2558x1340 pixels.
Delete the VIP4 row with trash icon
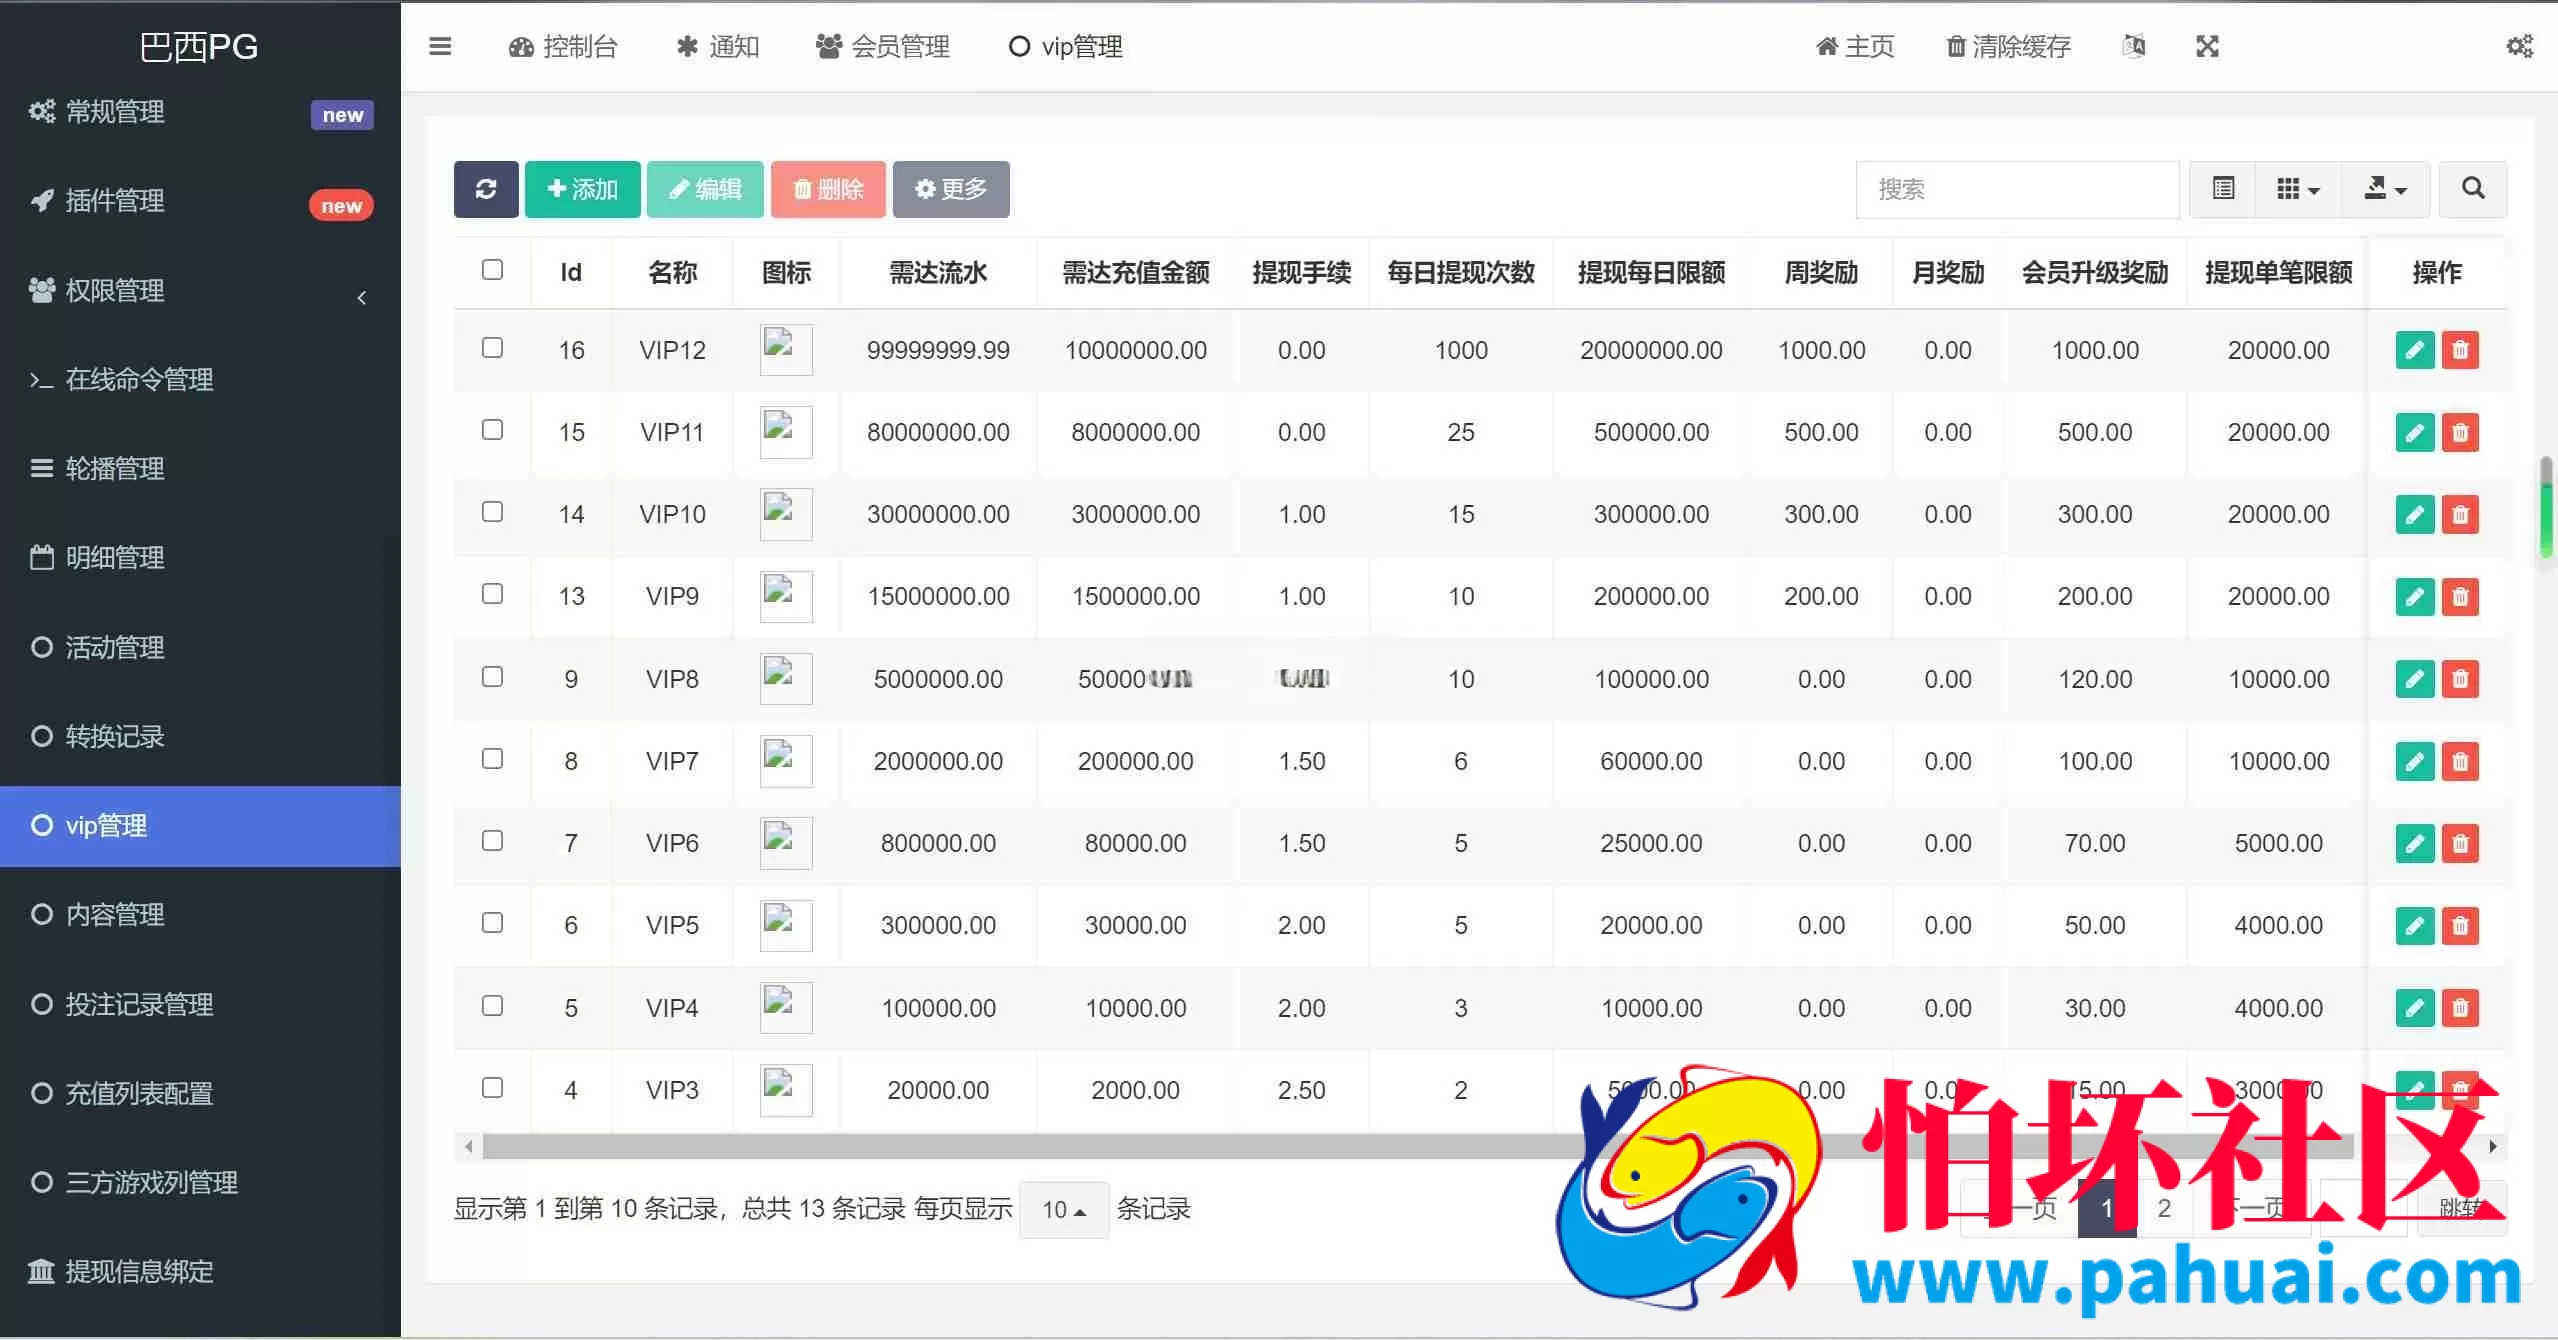coord(2461,1008)
